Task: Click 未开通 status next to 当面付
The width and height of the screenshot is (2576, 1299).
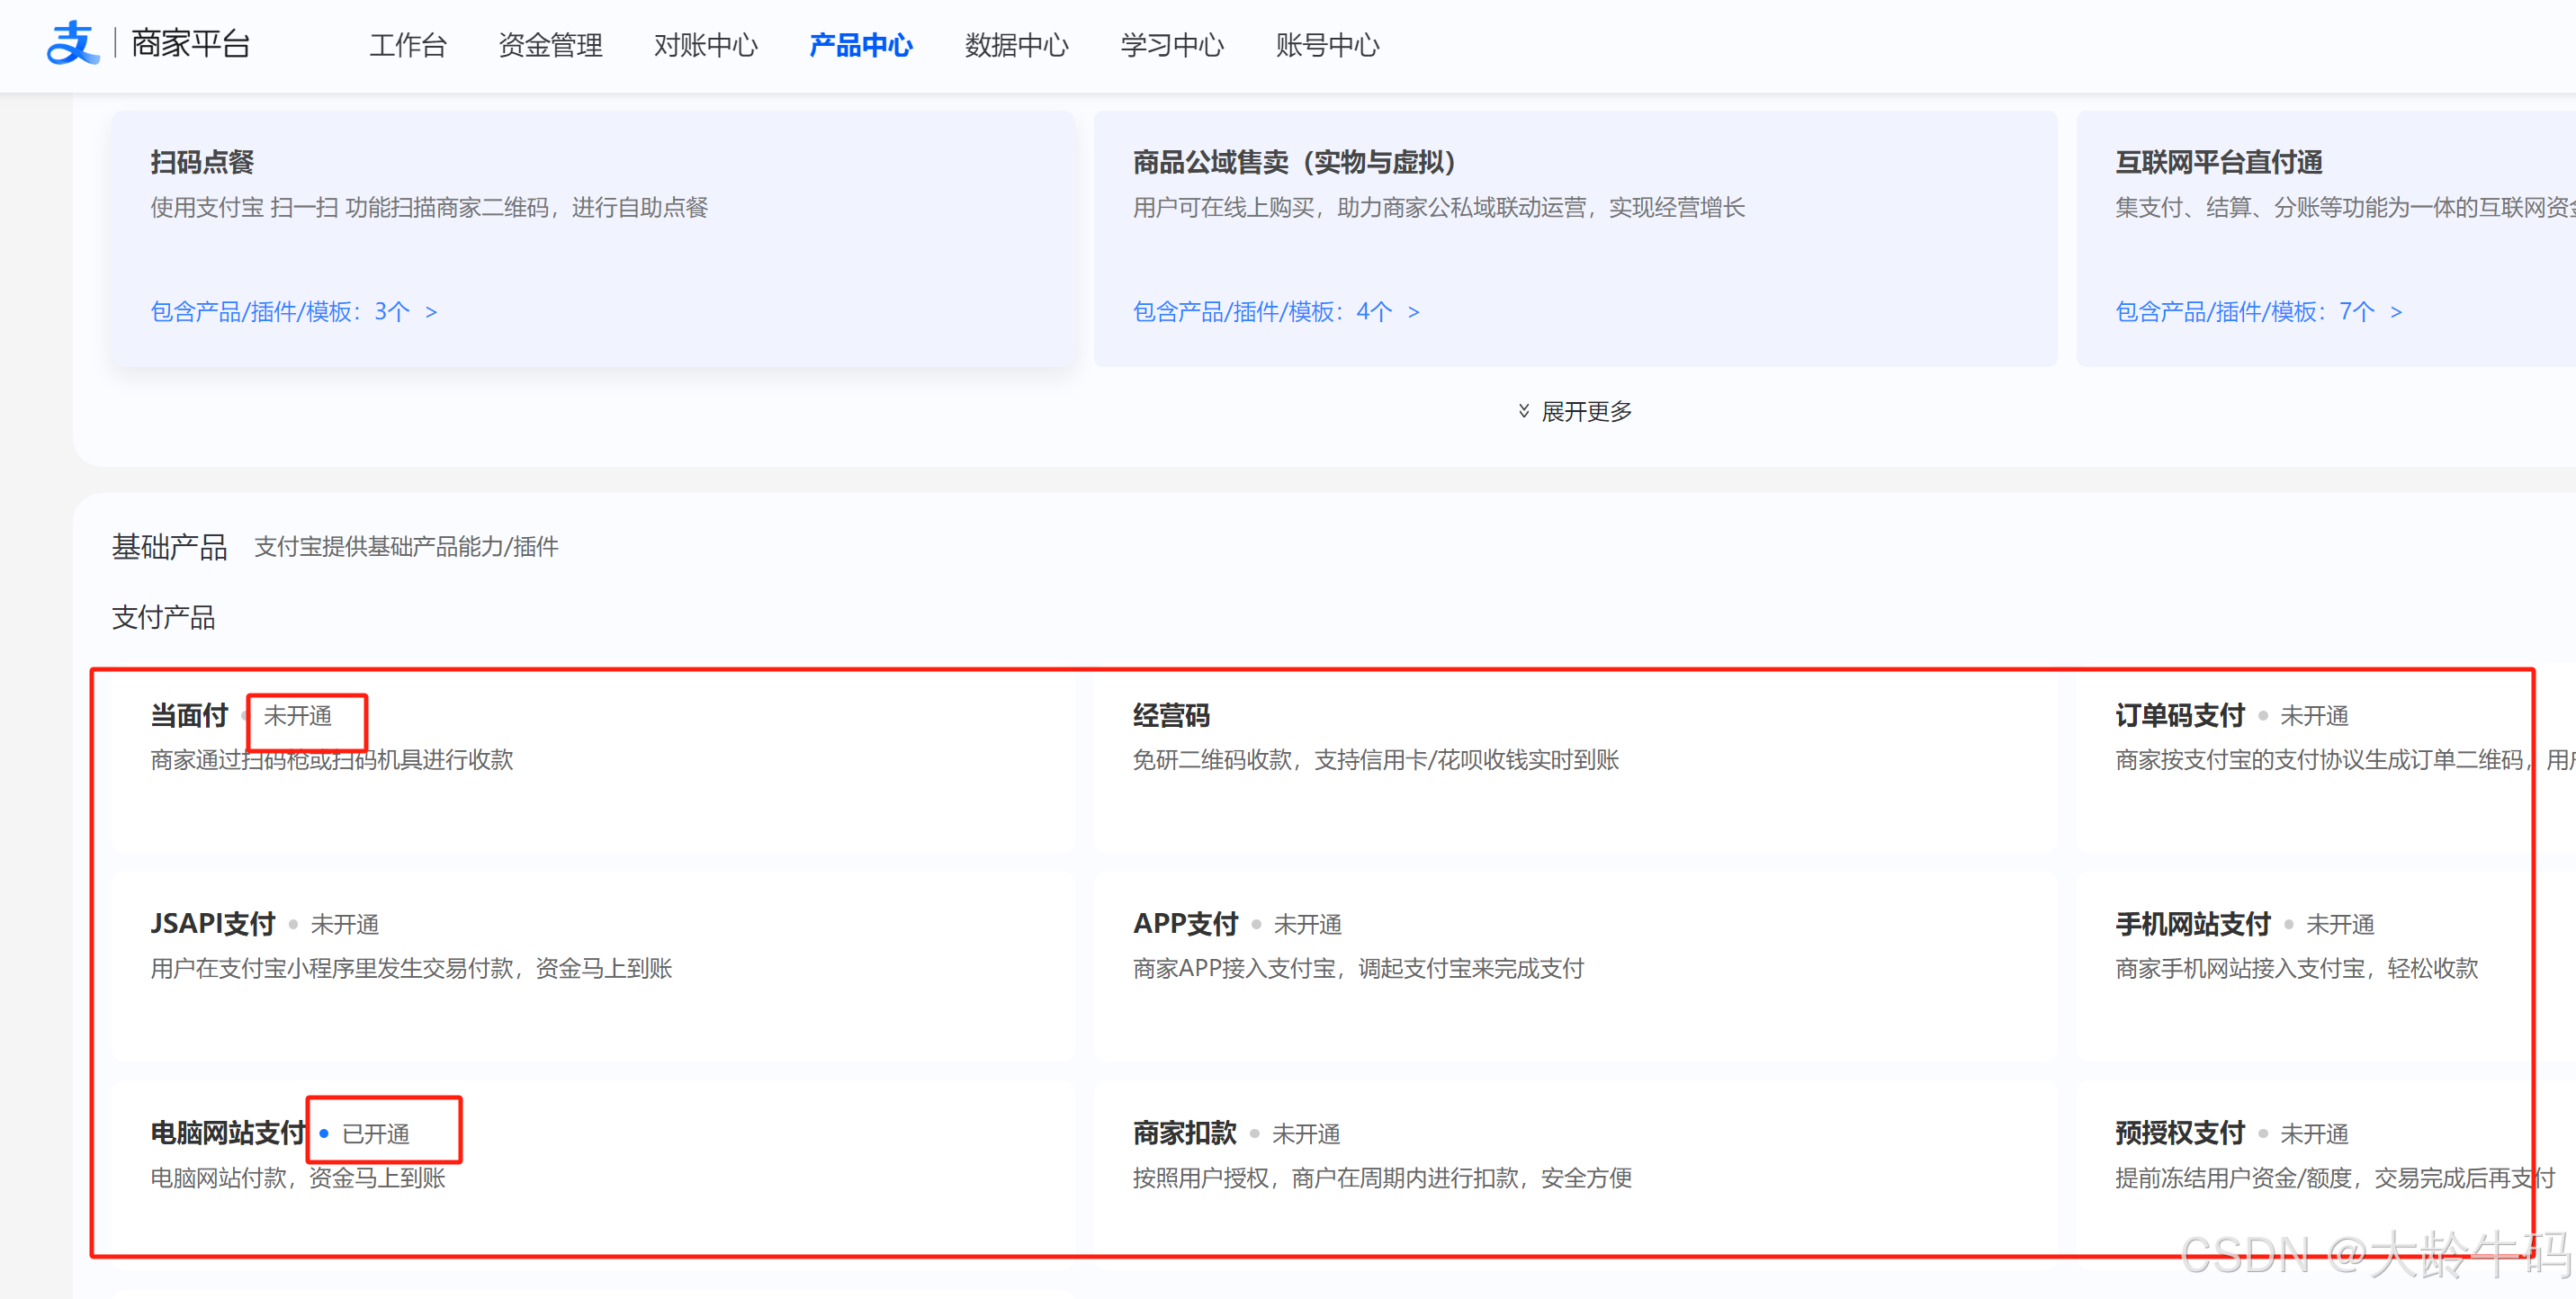Action: pos(298,716)
